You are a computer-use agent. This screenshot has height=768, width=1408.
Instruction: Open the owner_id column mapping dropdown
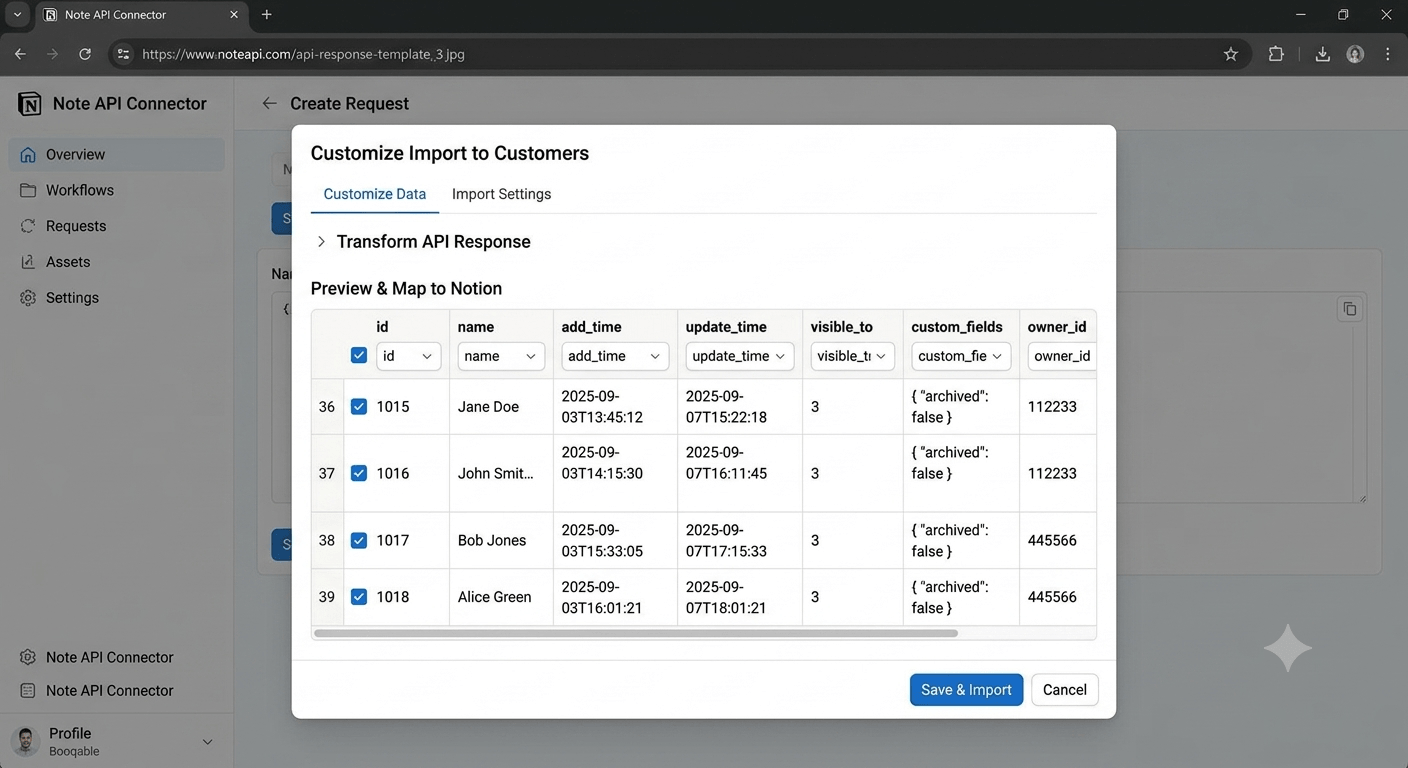[x=1062, y=356]
